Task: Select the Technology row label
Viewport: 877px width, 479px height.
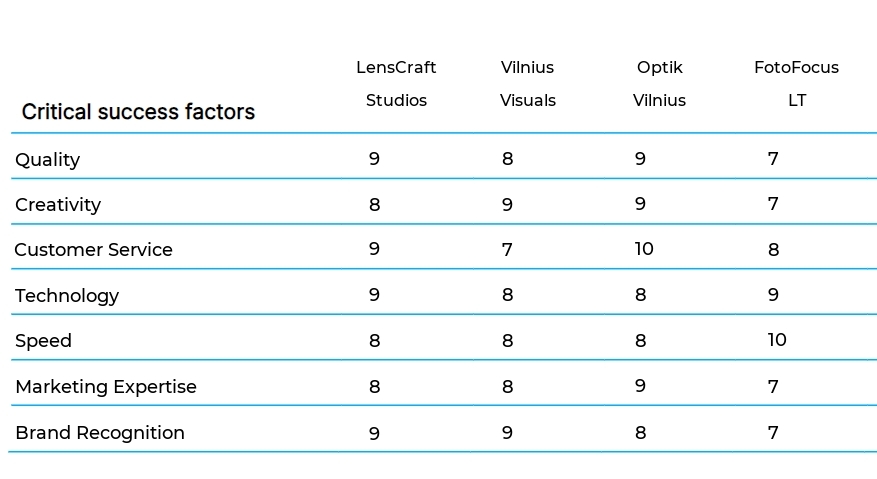Action: [67, 296]
